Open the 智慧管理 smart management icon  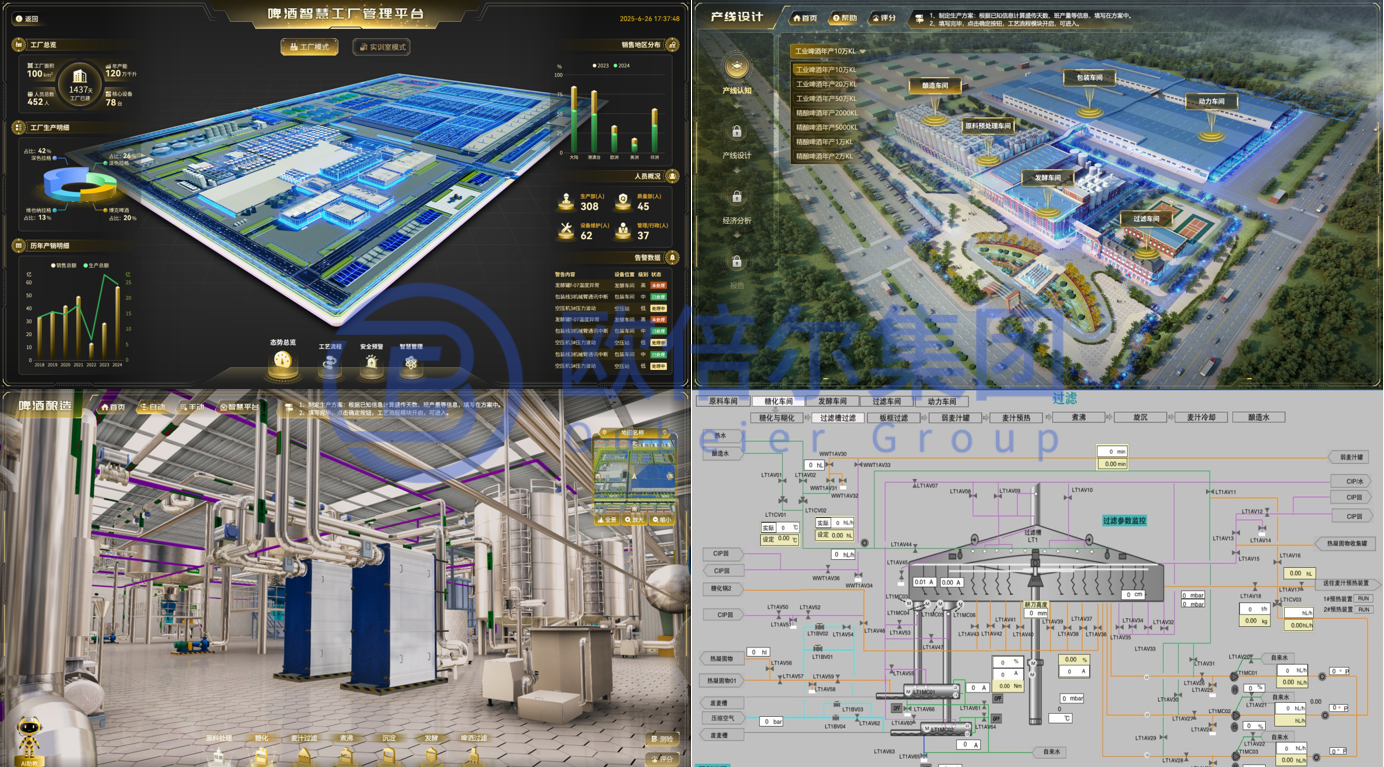coord(411,364)
